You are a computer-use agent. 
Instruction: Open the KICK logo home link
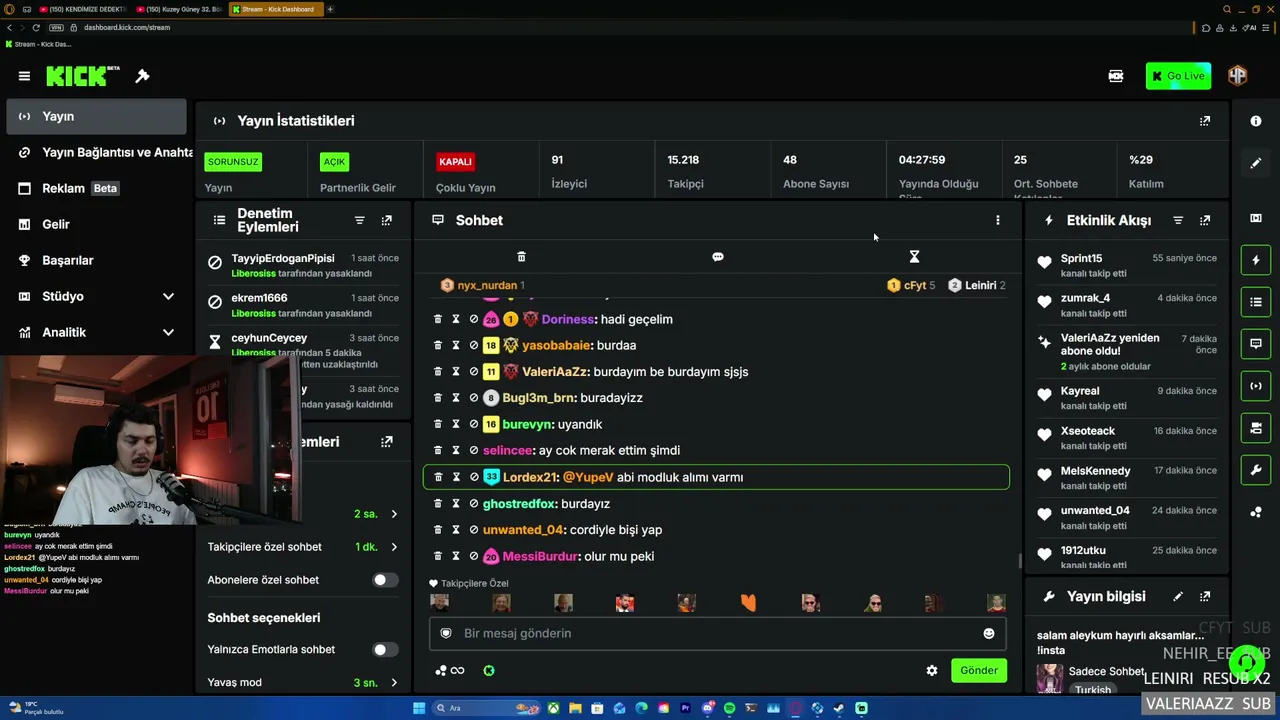[82, 76]
